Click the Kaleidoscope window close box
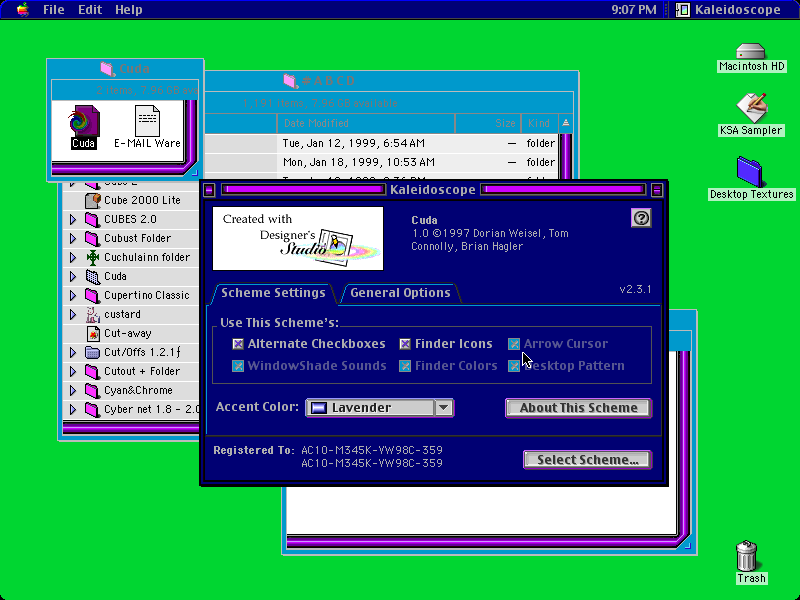The width and height of the screenshot is (800, 600). tap(209, 190)
